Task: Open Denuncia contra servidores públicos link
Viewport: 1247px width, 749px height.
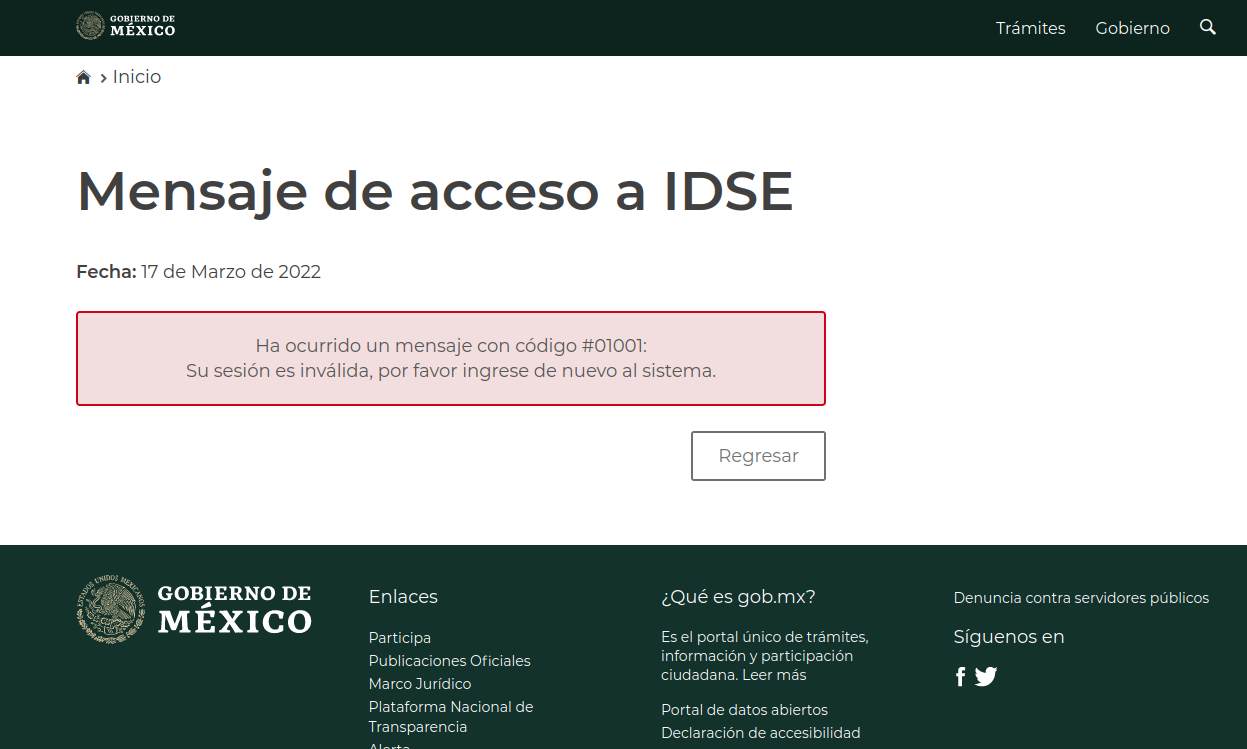Action: [x=1081, y=598]
